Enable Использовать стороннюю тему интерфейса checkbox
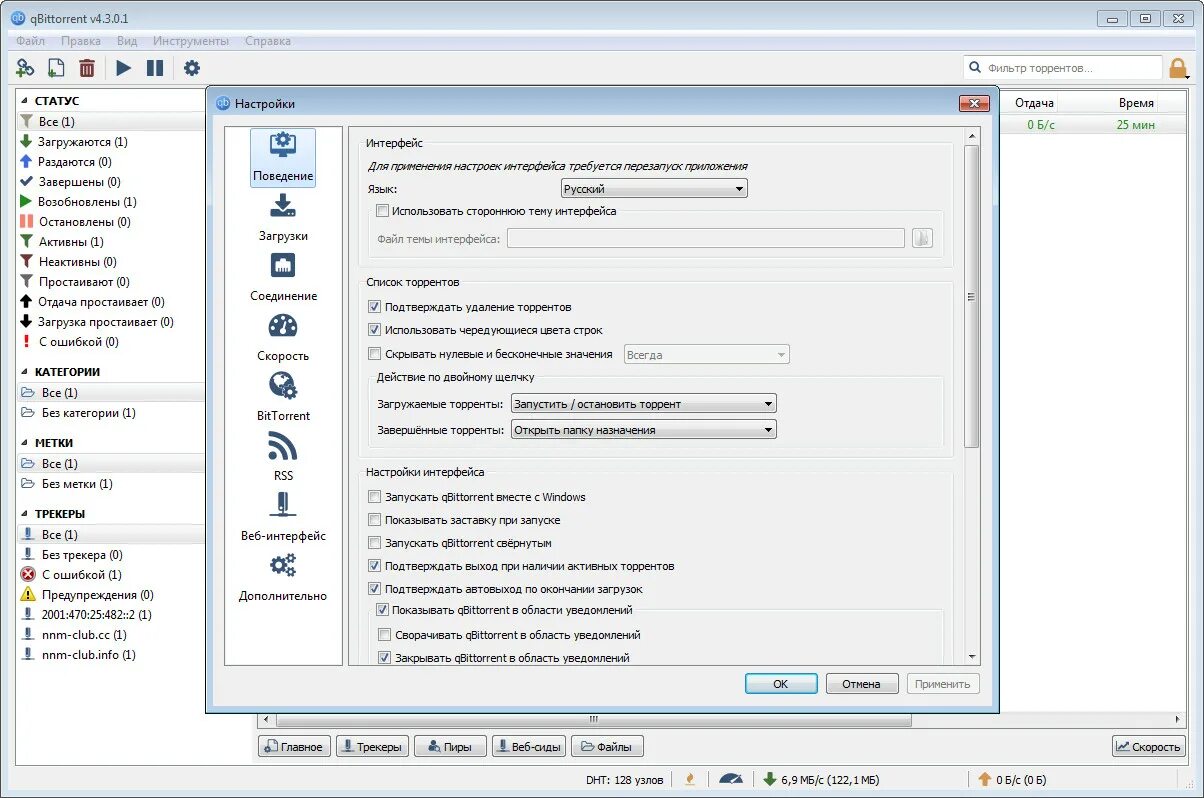Viewport: 1204px width, 798px height. click(x=382, y=211)
